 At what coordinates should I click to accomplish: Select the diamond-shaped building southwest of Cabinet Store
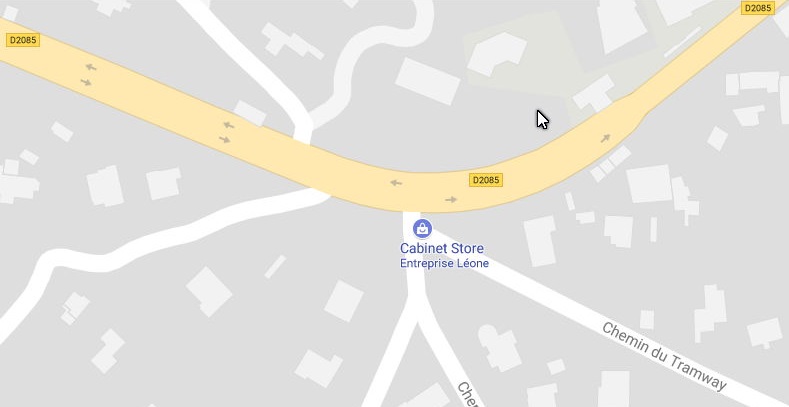(209, 292)
